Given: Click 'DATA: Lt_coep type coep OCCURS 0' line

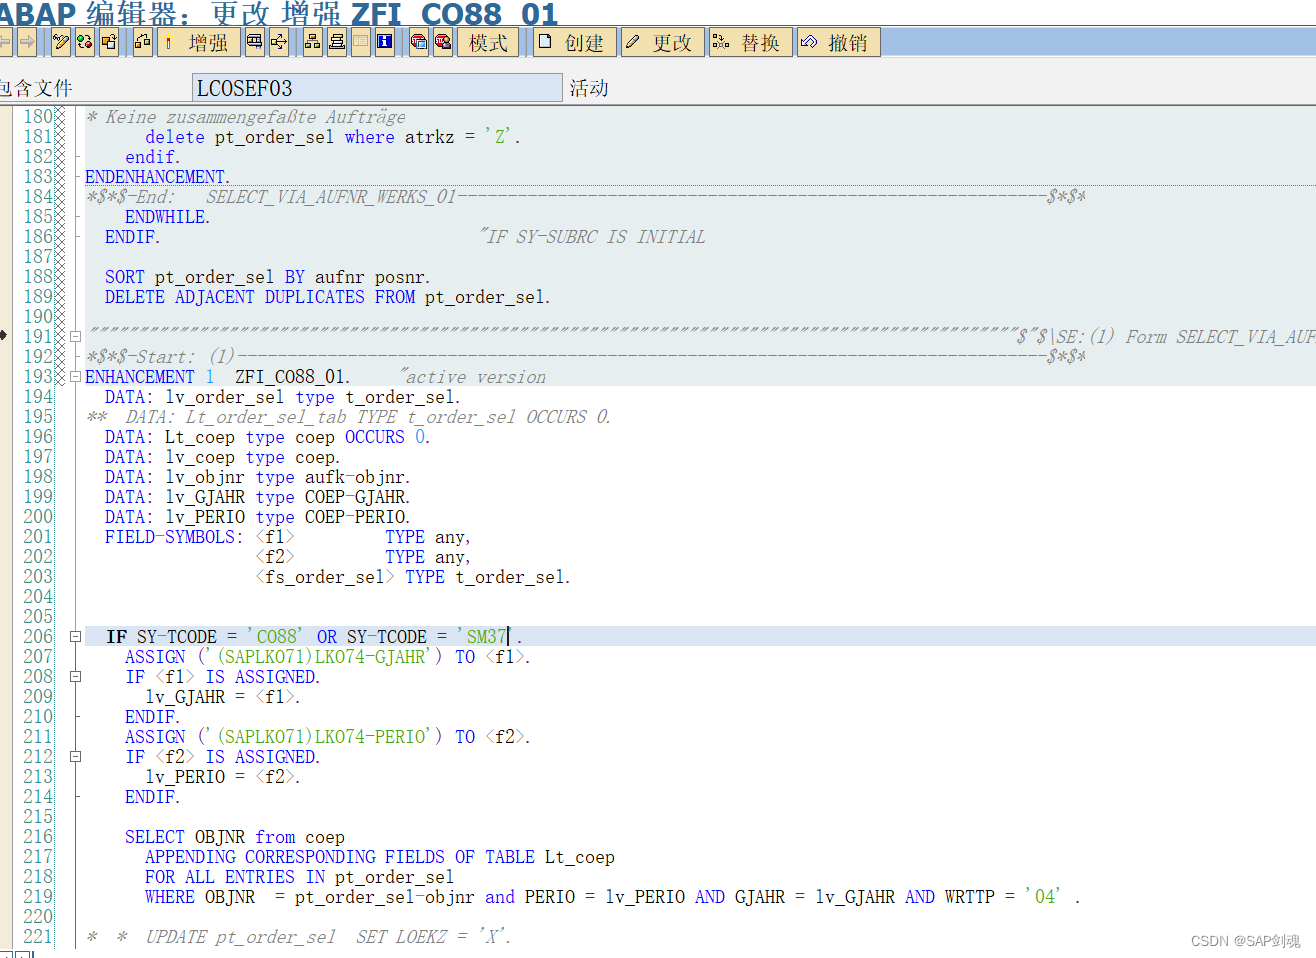Looking at the screenshot, I should point(267,437).
